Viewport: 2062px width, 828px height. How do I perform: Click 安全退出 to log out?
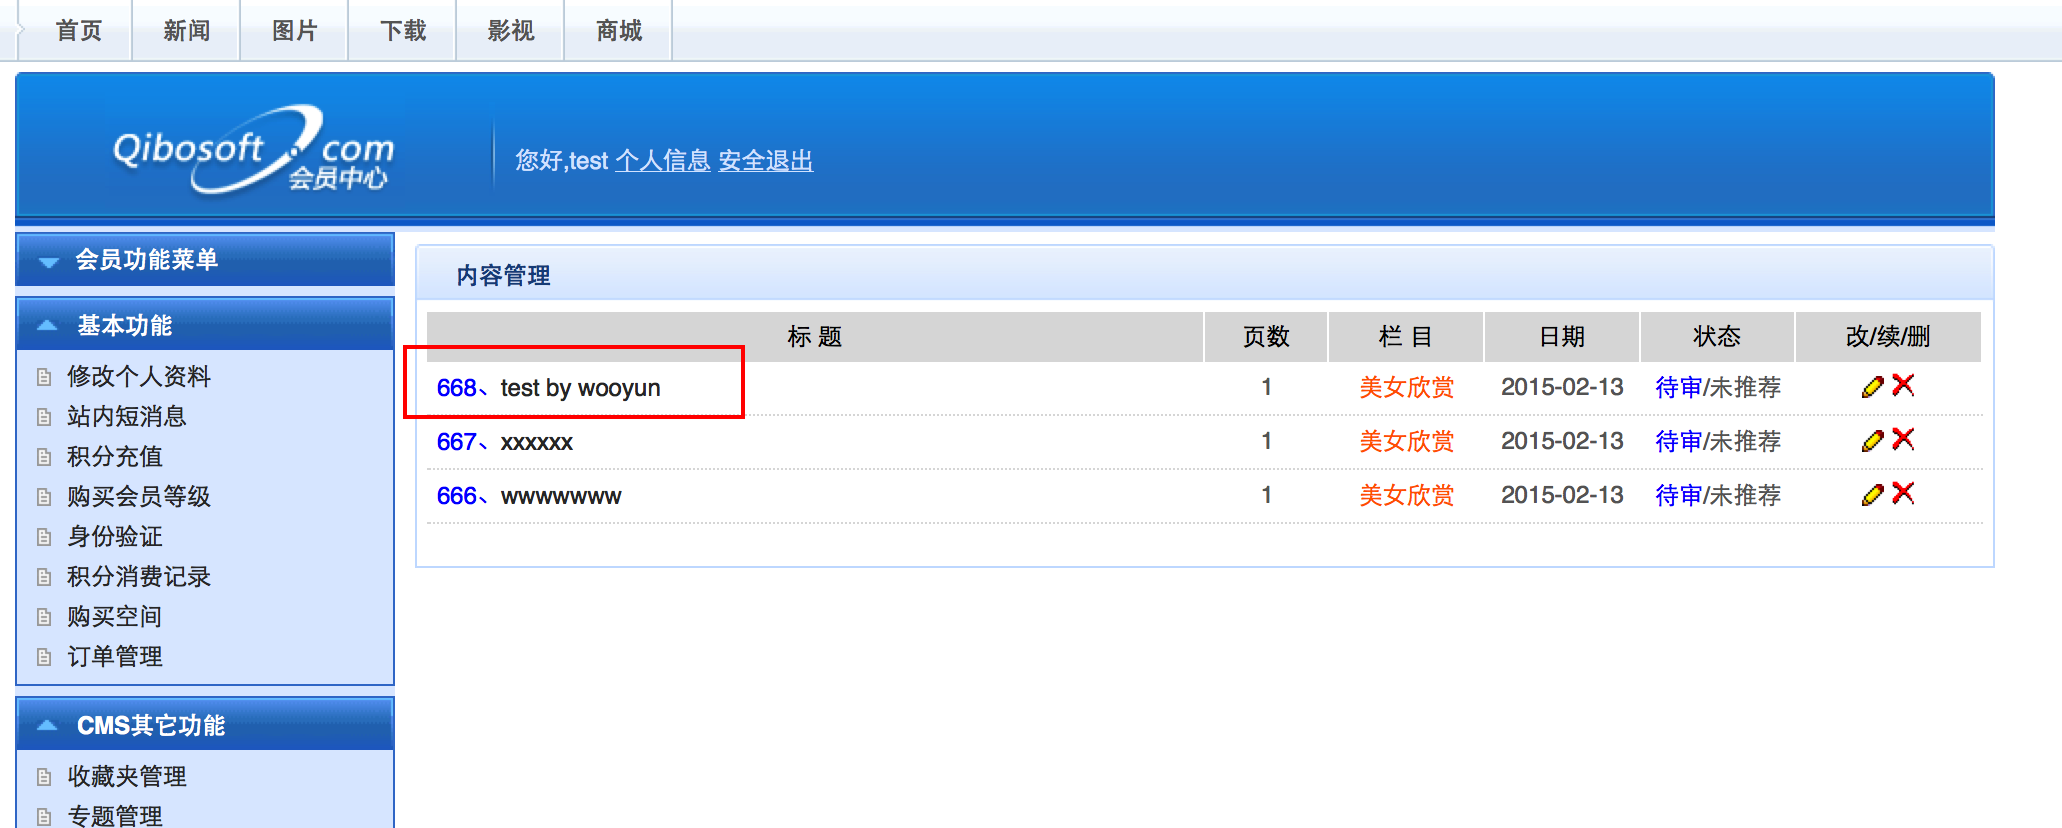[x=766, y=161]
